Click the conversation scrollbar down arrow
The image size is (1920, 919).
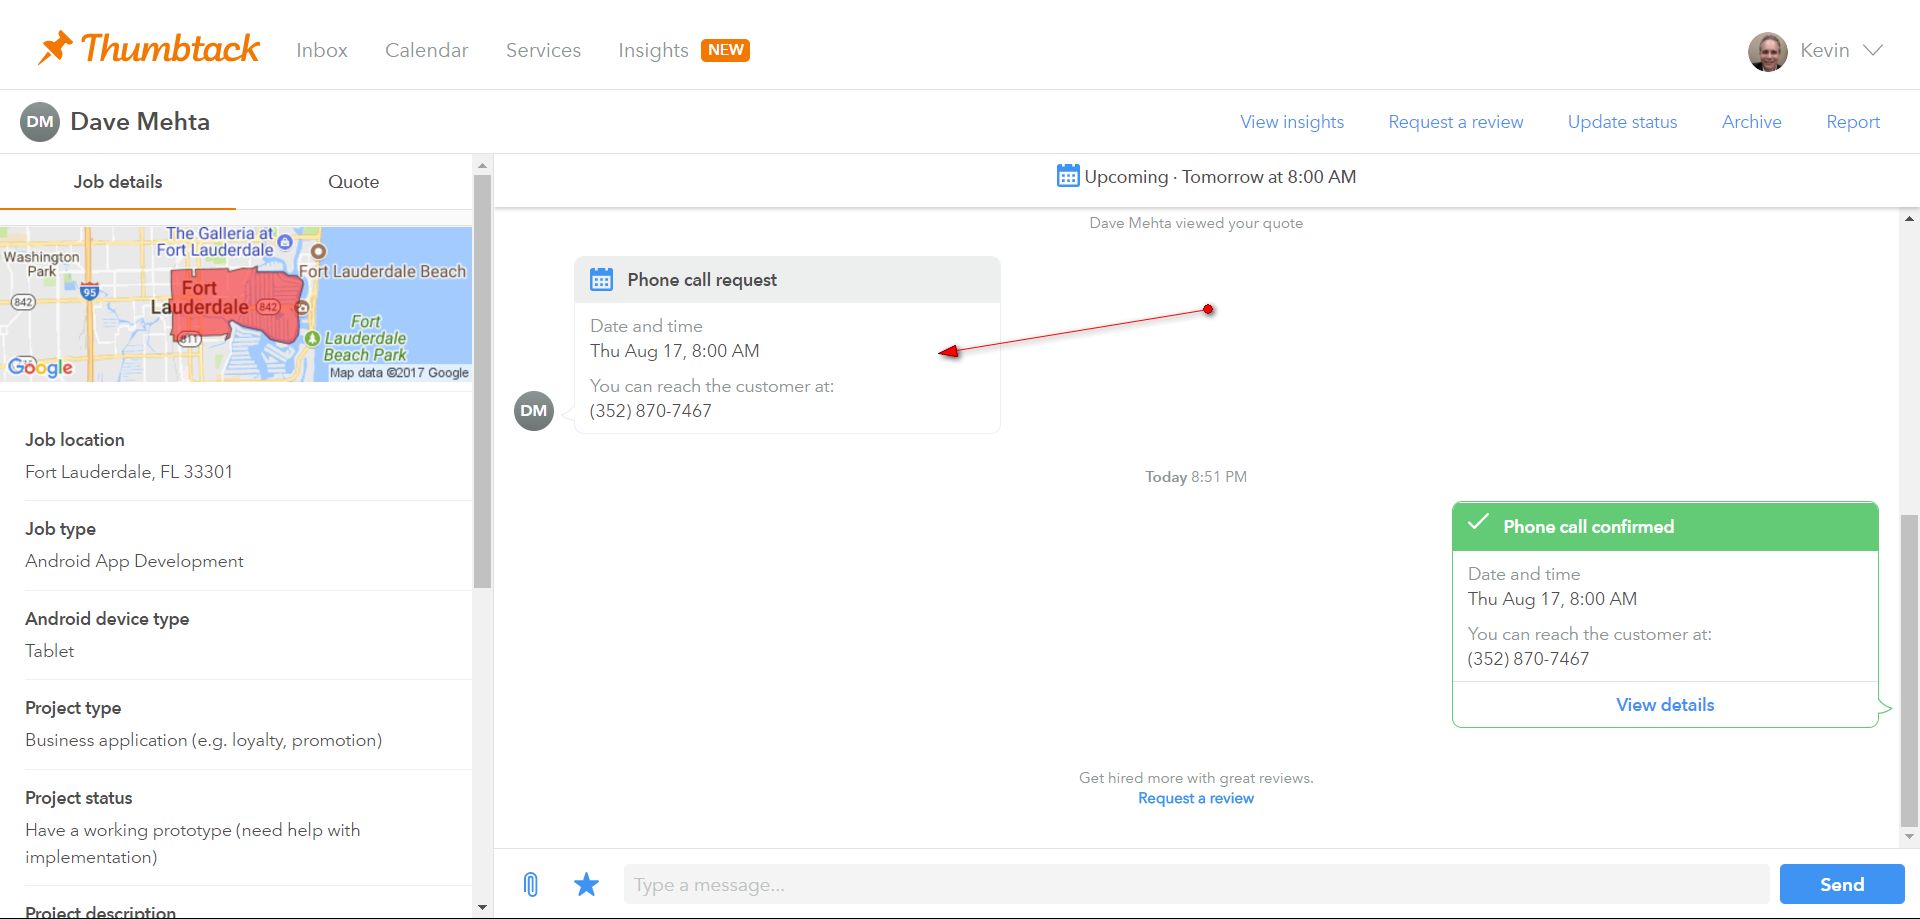[1909, 837]
